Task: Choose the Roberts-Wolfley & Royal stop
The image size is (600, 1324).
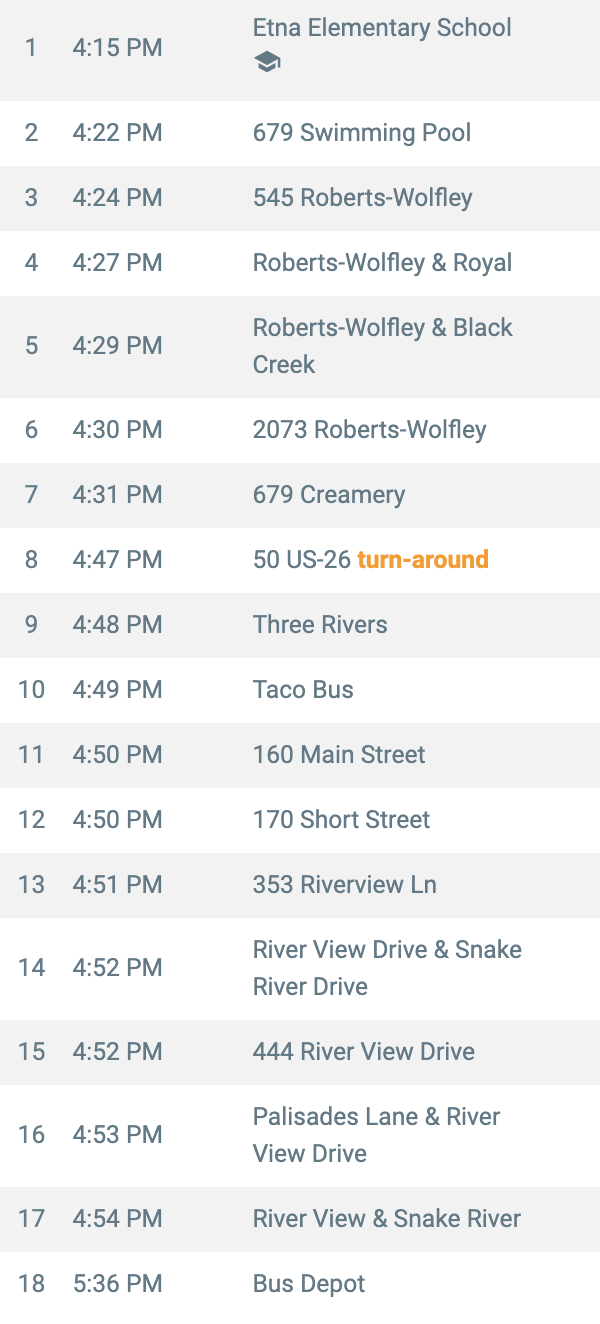Action: tap(300, 263)
